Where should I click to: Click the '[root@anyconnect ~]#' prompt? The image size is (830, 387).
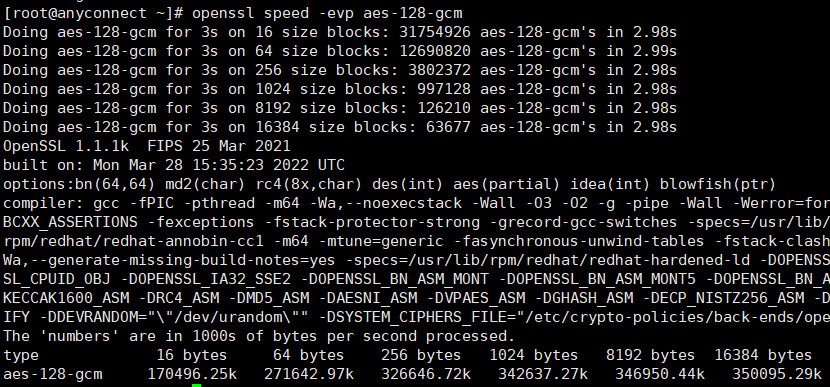click(93, 14)
